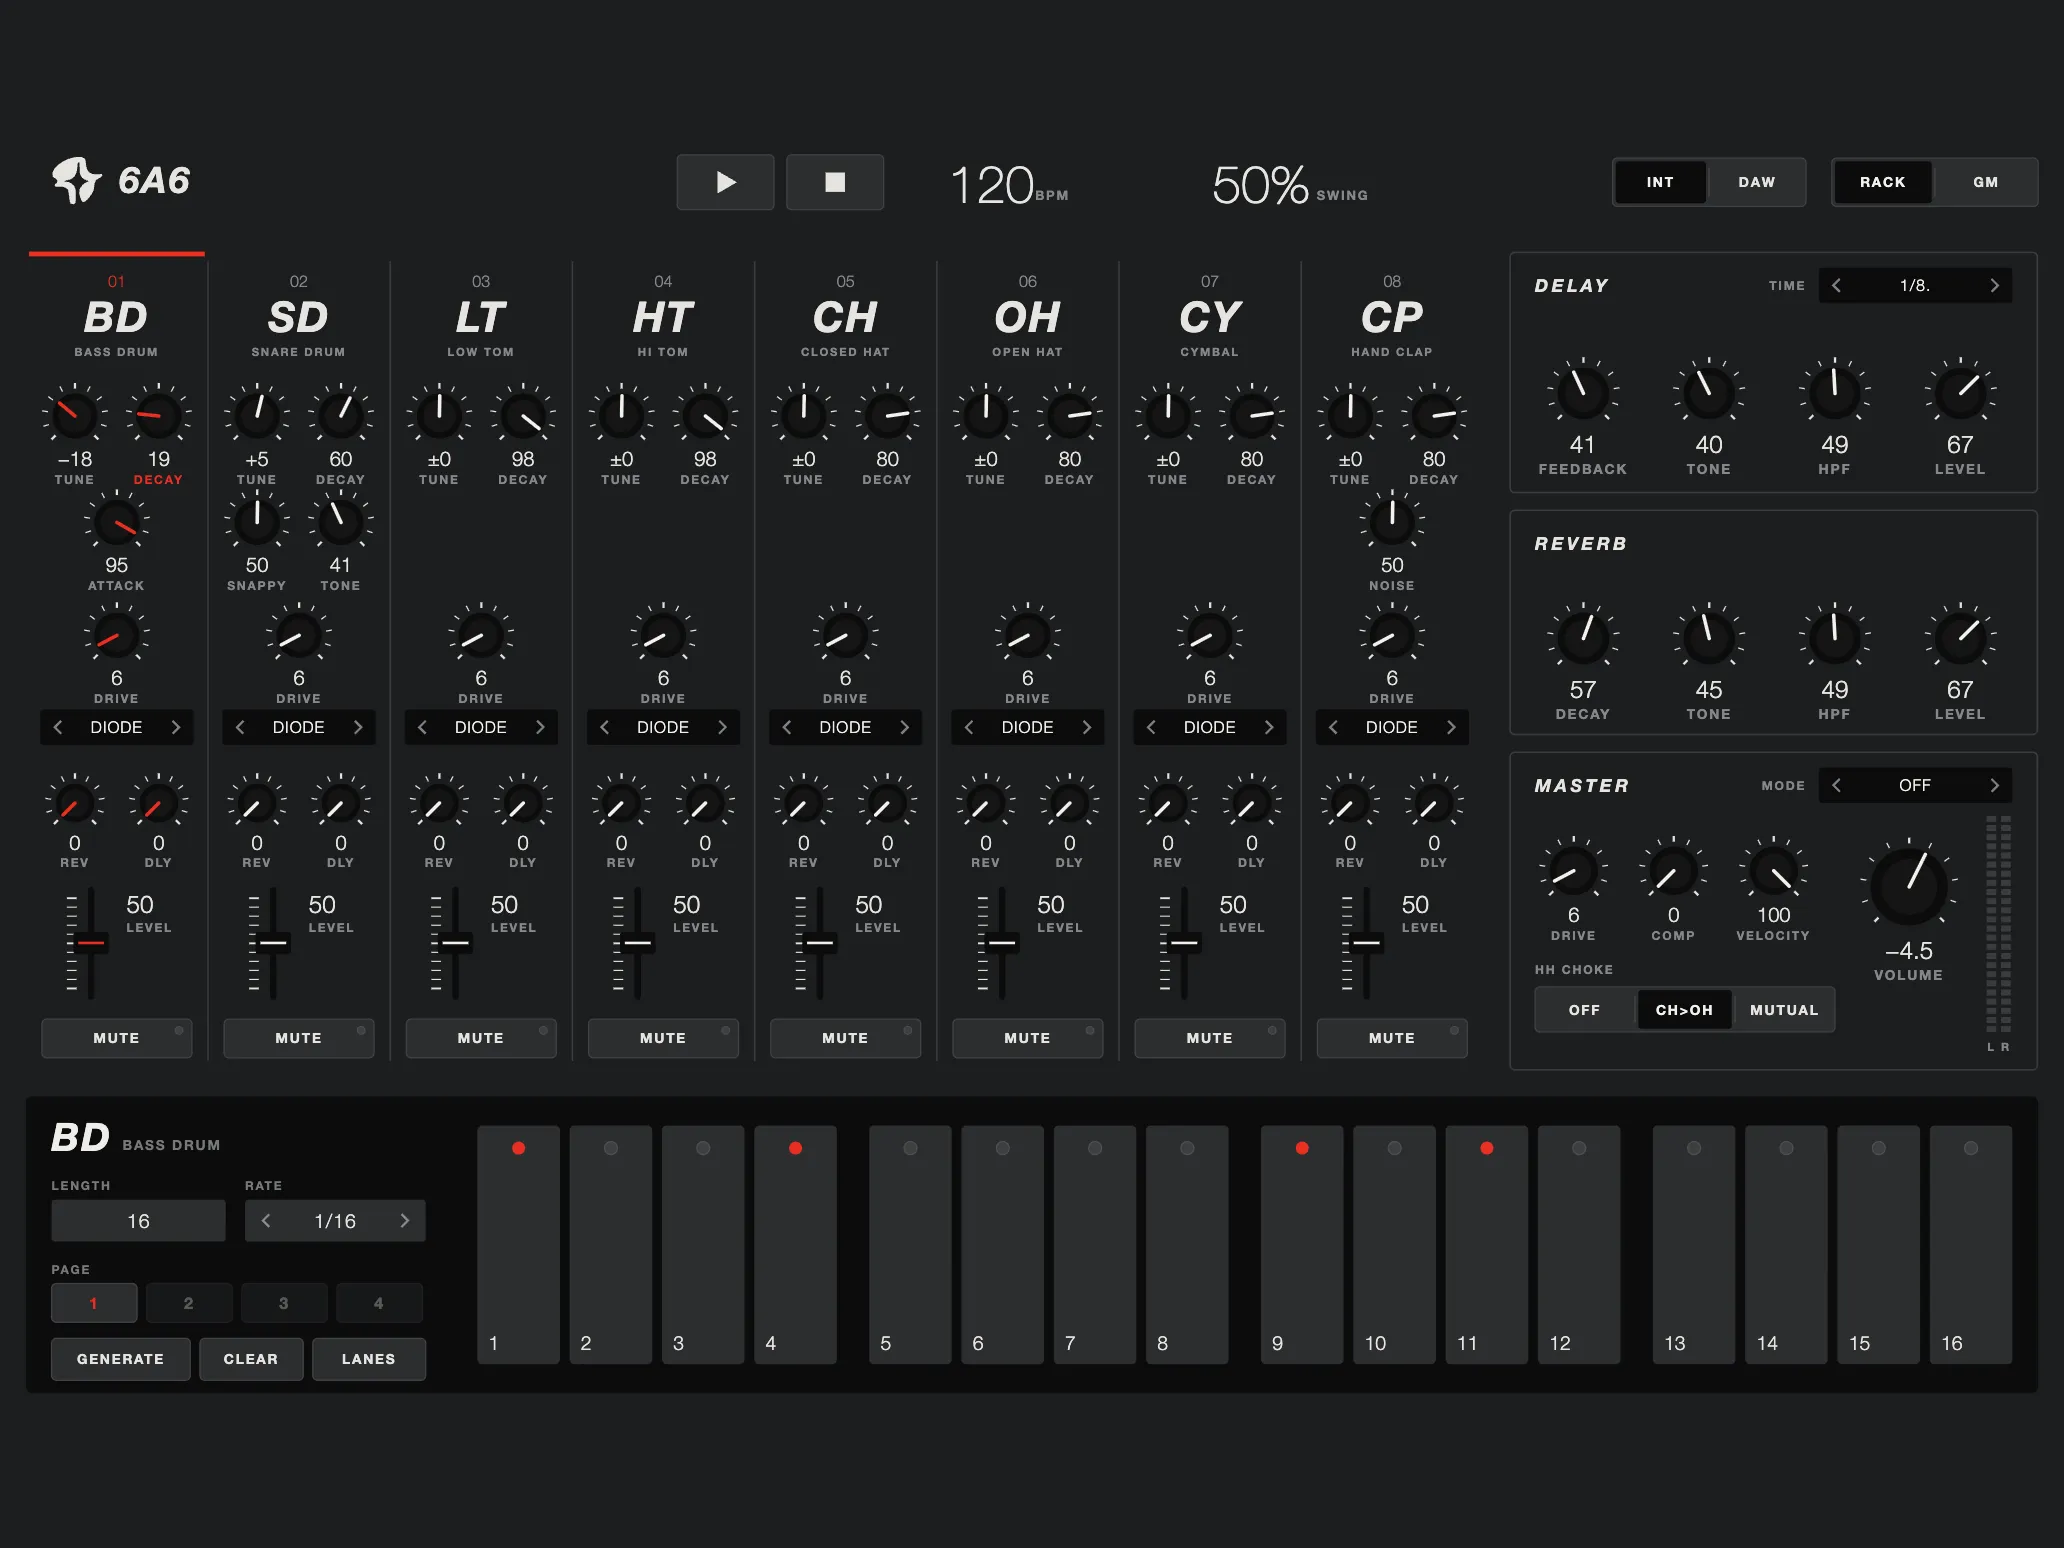The width and height of the screenshot is (2064, 1548).
Task: Click the BD Tune knob
Action: pyautogui.click(x=74, y=416)
